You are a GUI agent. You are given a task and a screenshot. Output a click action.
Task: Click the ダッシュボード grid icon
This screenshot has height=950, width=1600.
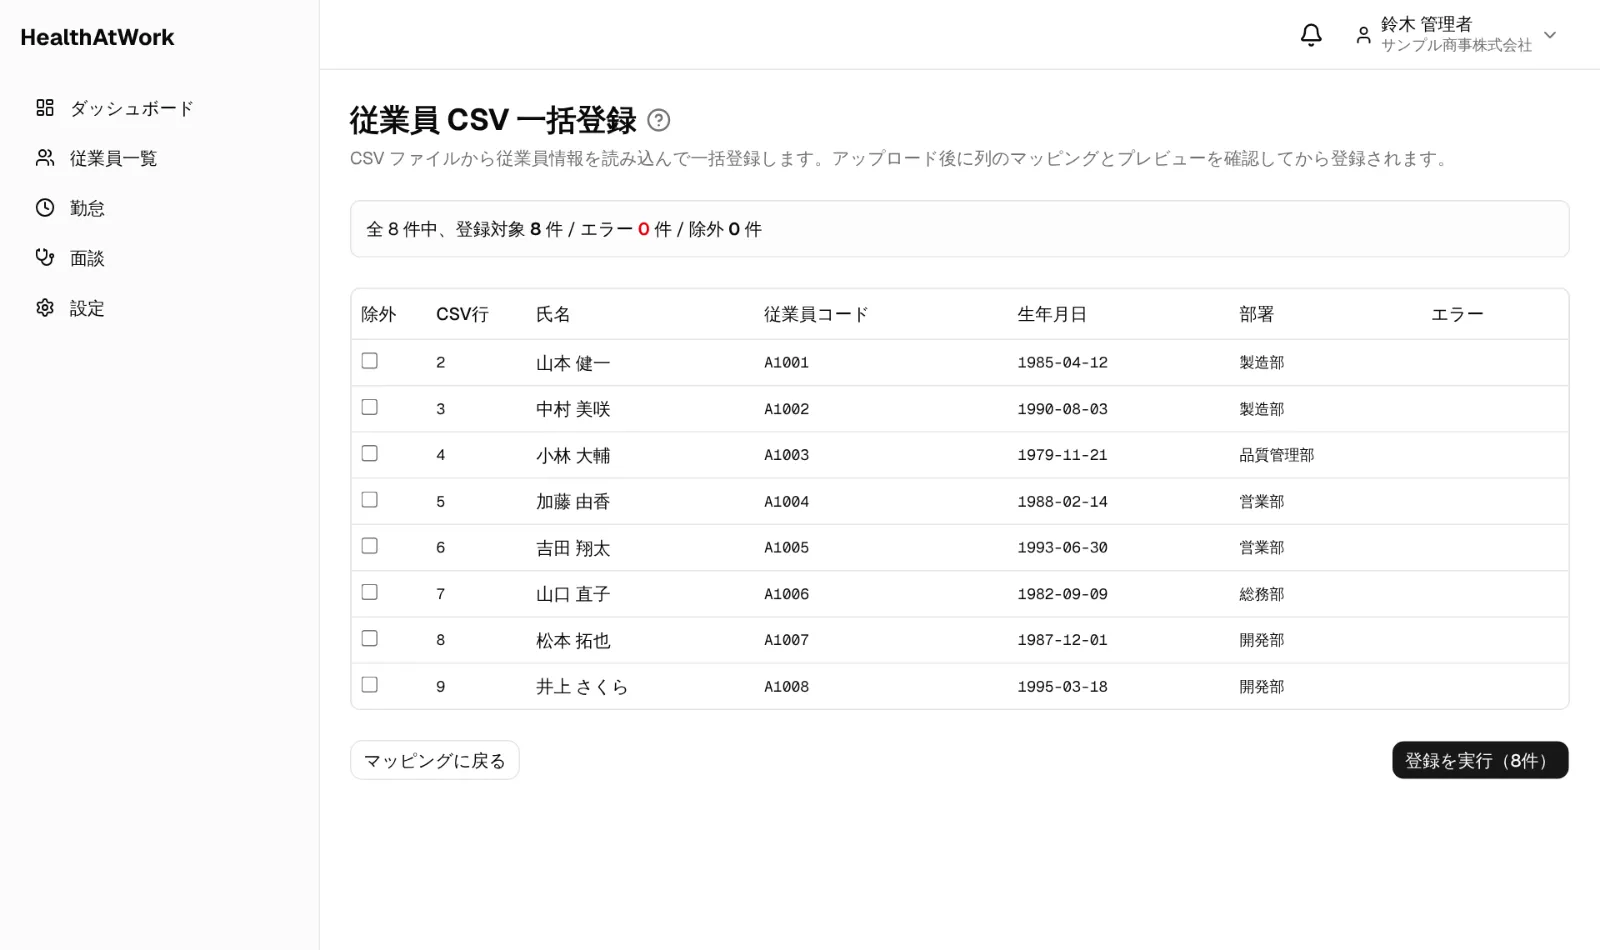click(x=45, y=108)
